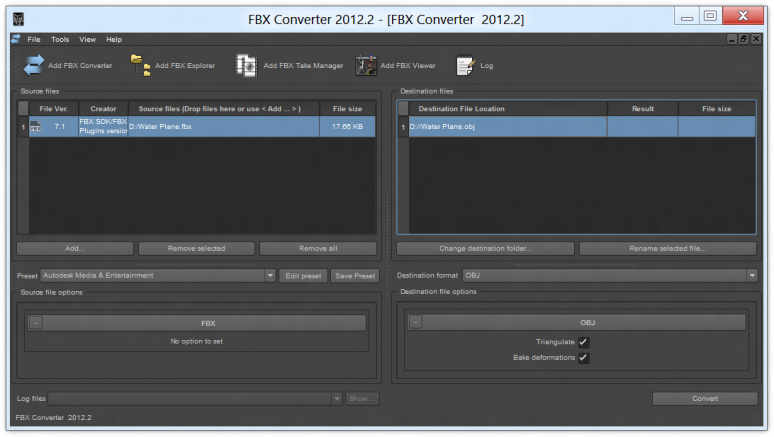Open the File menu
774x437 pixels.
34,40
